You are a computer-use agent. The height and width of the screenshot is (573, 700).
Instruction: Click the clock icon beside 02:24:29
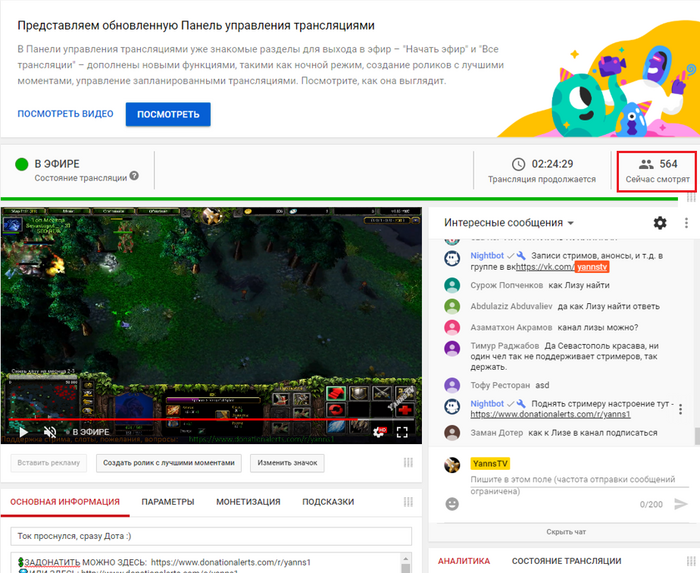[x=518, y=164]
